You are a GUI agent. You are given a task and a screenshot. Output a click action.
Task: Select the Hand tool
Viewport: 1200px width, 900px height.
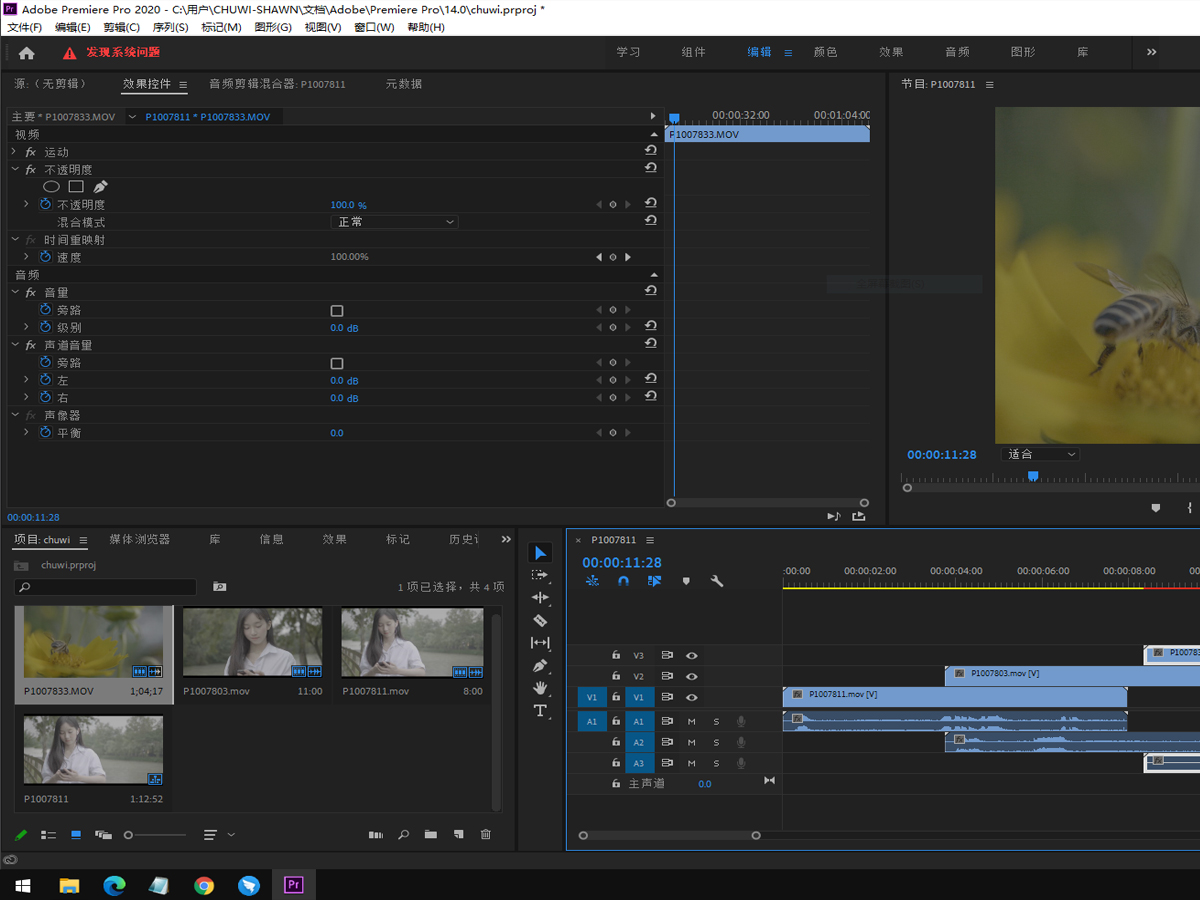pyautogui.click(x=540, y=688)
